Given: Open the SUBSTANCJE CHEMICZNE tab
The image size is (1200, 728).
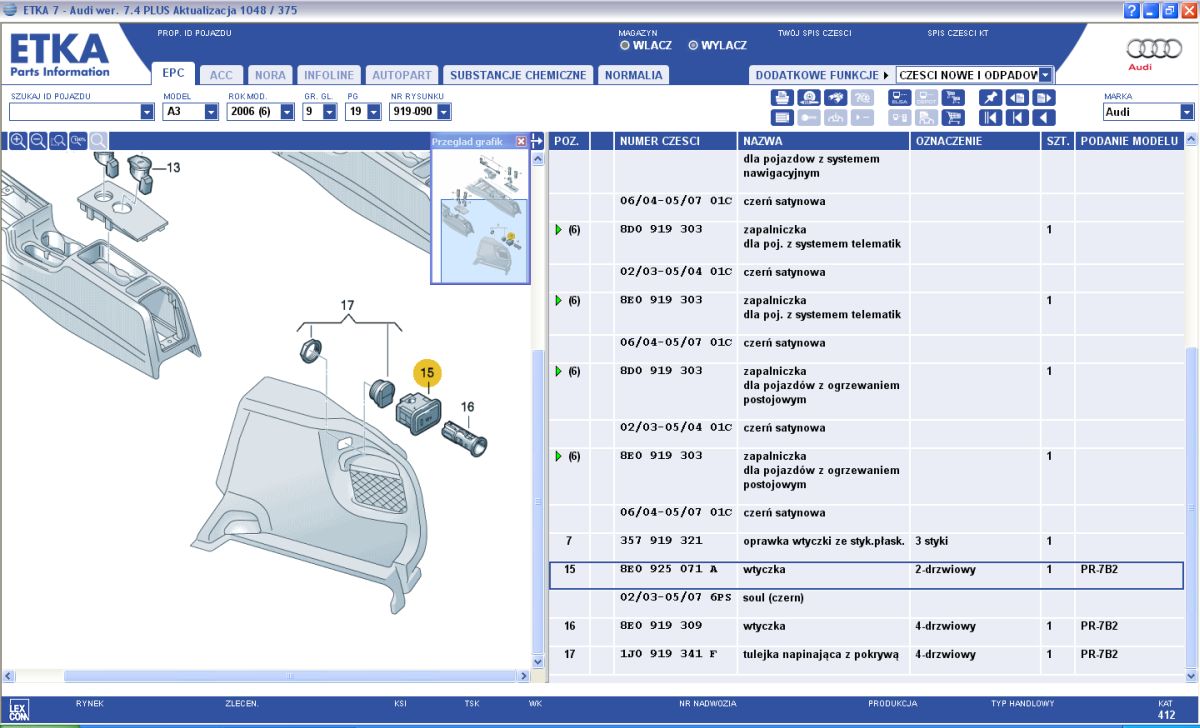Looking at the screenshot, I should (518, 75).
